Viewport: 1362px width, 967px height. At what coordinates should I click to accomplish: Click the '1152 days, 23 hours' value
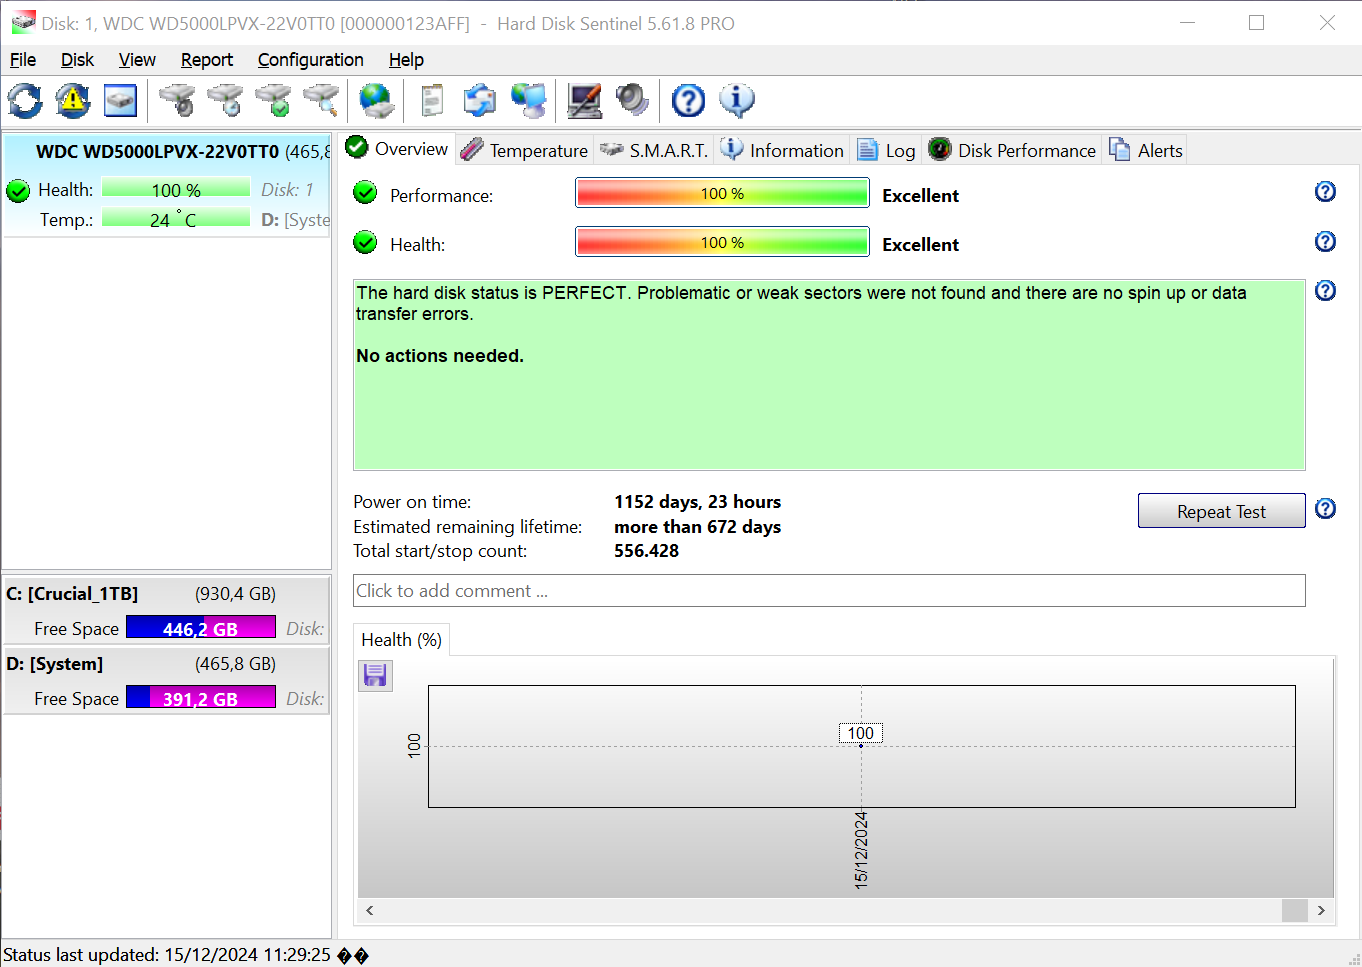[x=698, y=502]
